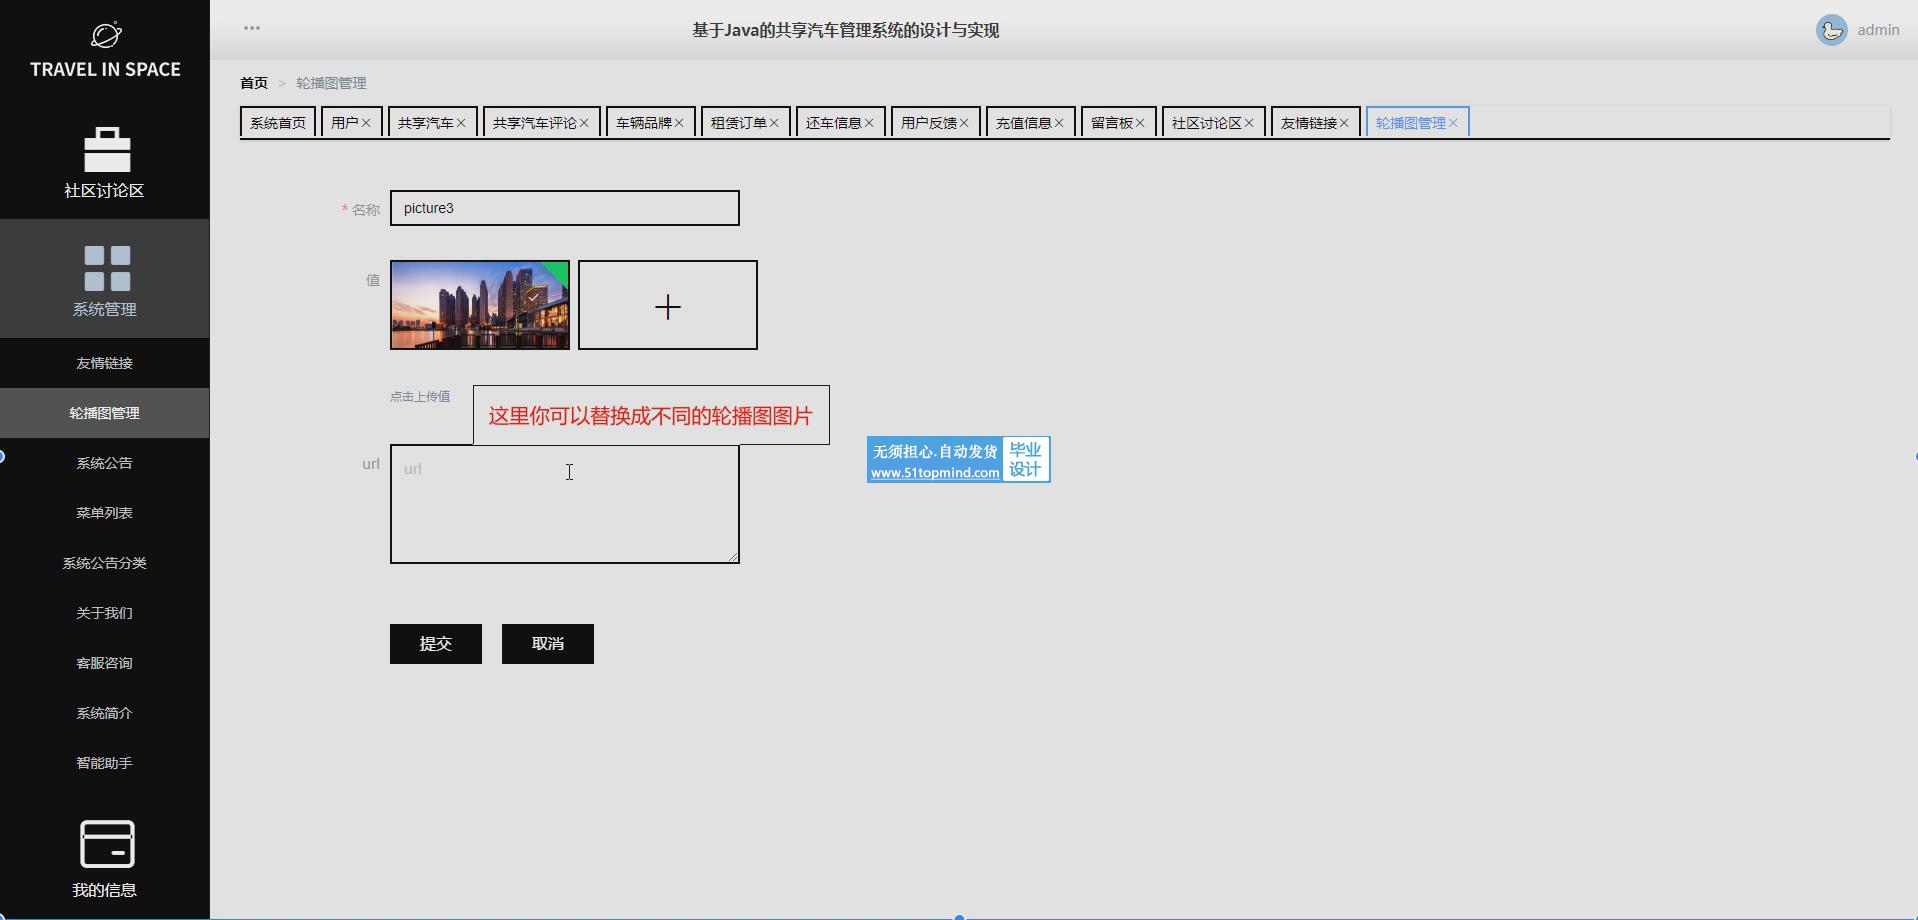Click the plus upload image box
Viewport: 1918px width, 920px height.
668,305
